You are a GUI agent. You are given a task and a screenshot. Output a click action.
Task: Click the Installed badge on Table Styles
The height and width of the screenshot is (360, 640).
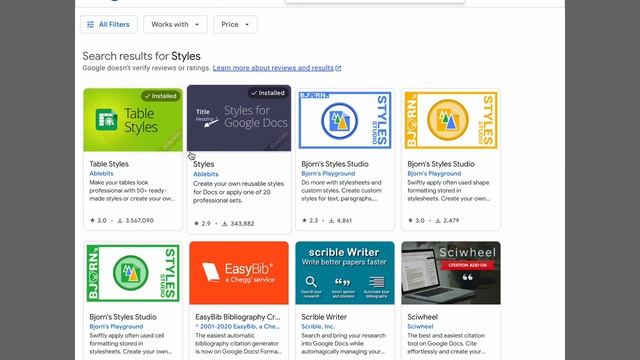point(160,96)
